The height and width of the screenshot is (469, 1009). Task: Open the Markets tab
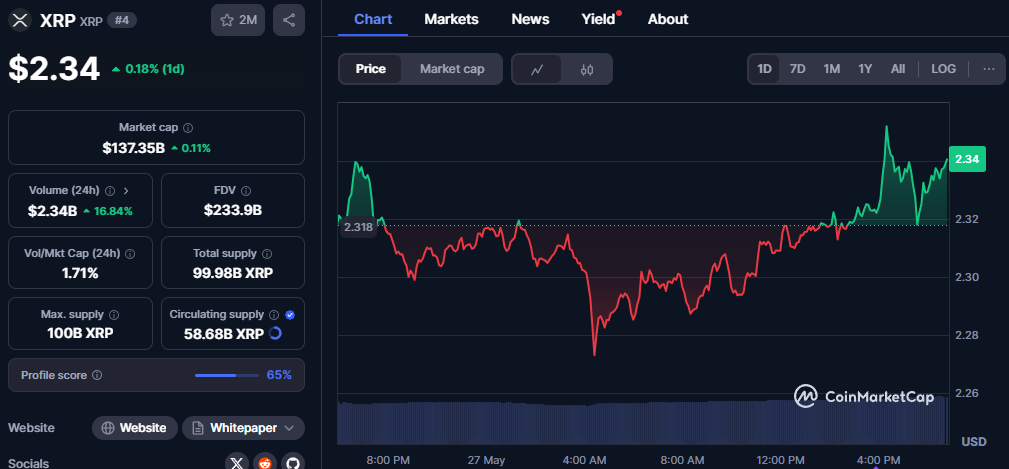coord(451,19)
